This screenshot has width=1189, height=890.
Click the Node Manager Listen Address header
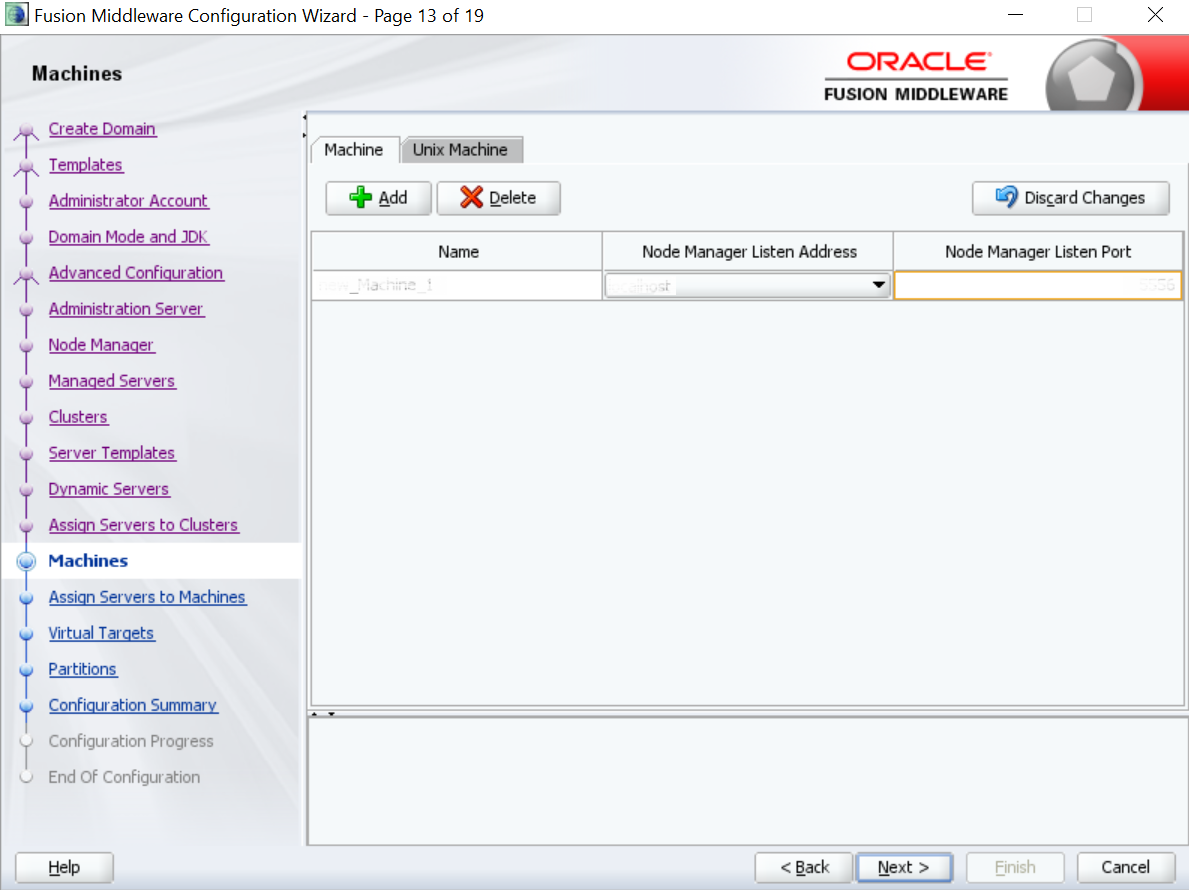pos(748,252)
